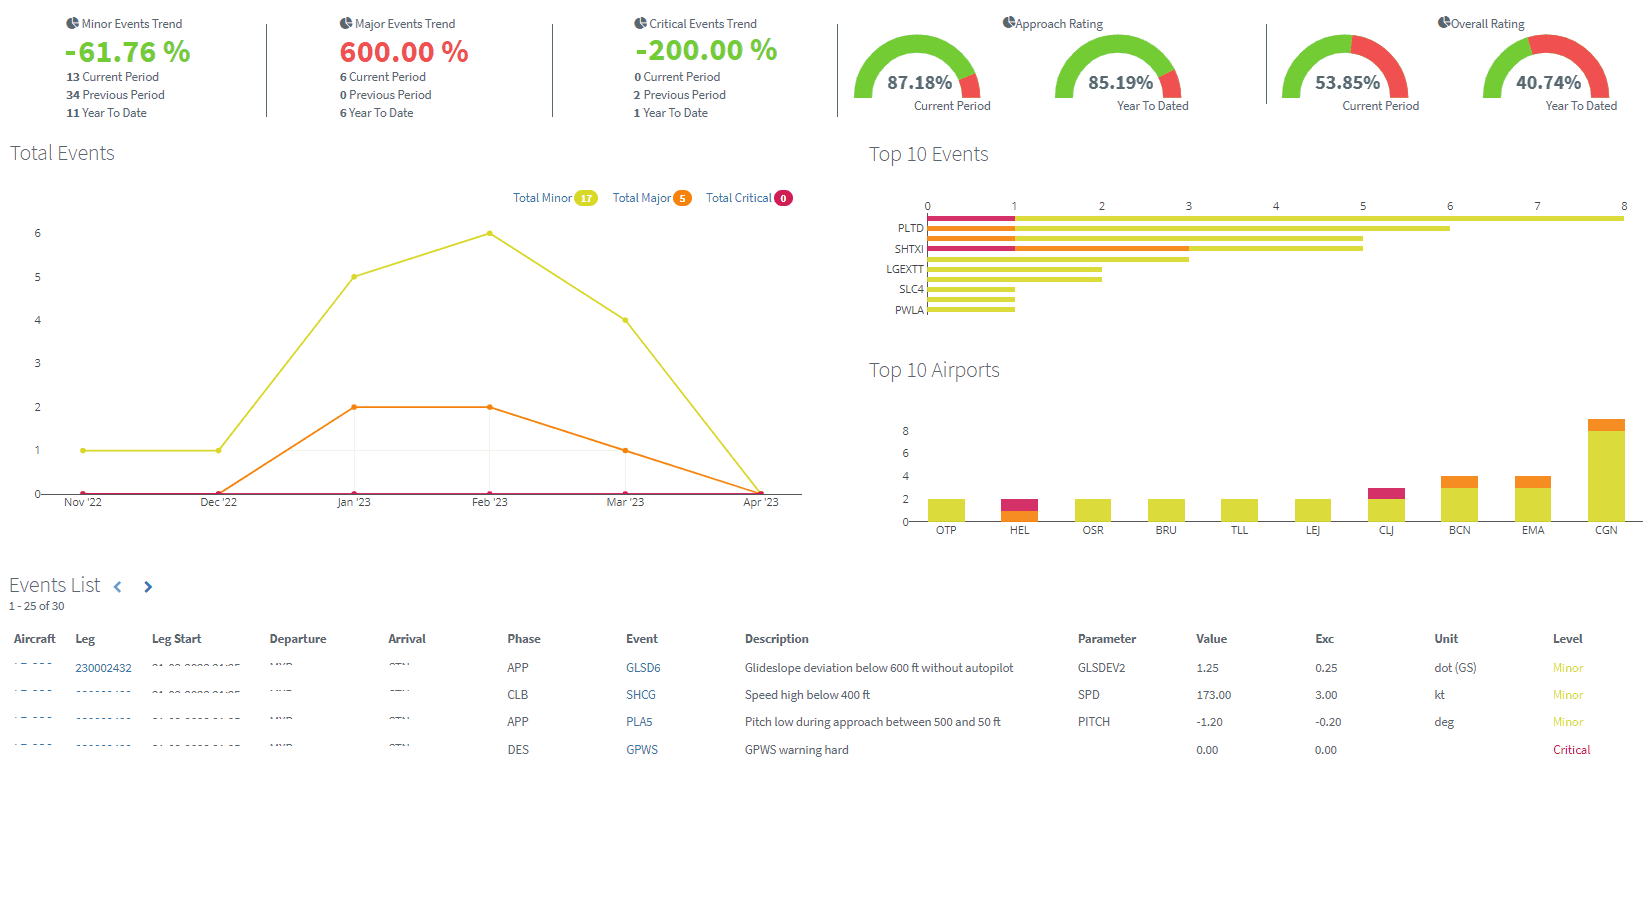This screenshot has height=900, width=1649.
Task: Click the GLSD6 event code cell
Action: [x=643, y=668]
